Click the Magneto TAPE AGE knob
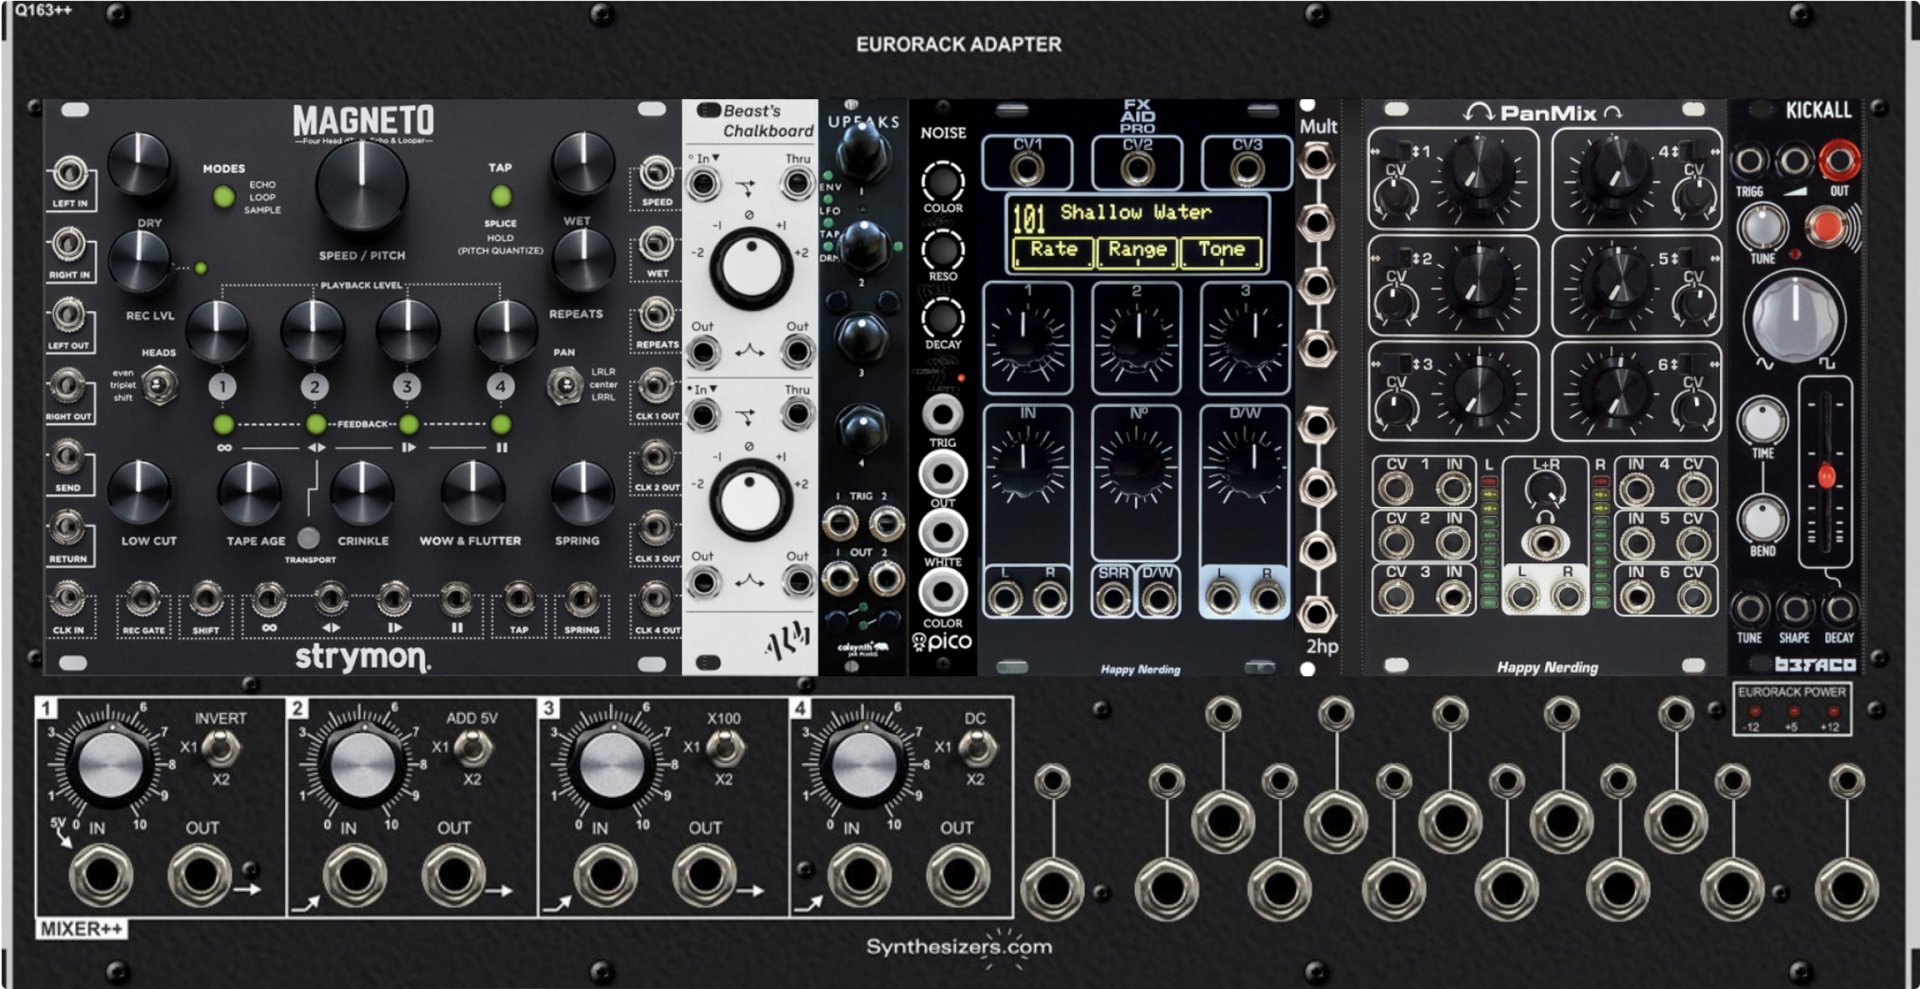This screenshot has height=989, width=1920. tap(250, 492)
